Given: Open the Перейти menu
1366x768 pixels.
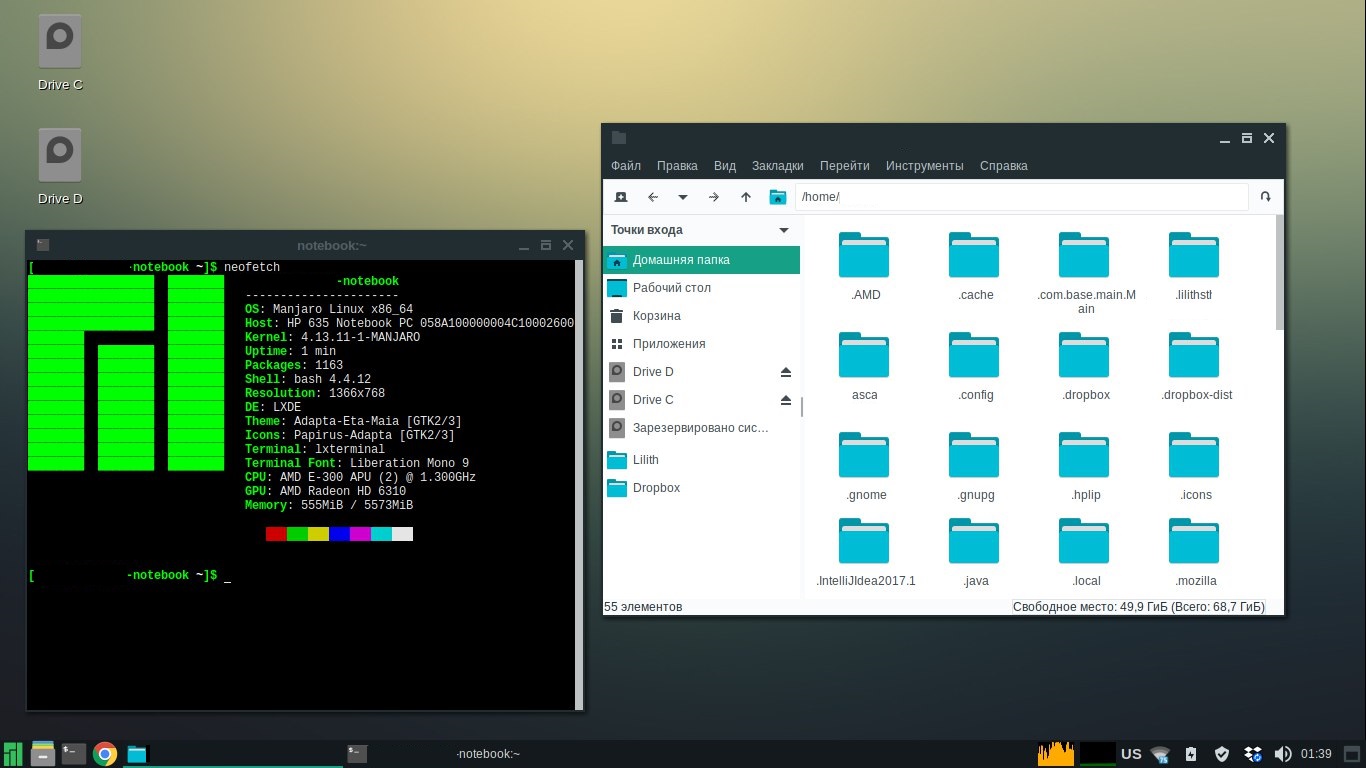Looking at the screenshot, I should (845, 166).
